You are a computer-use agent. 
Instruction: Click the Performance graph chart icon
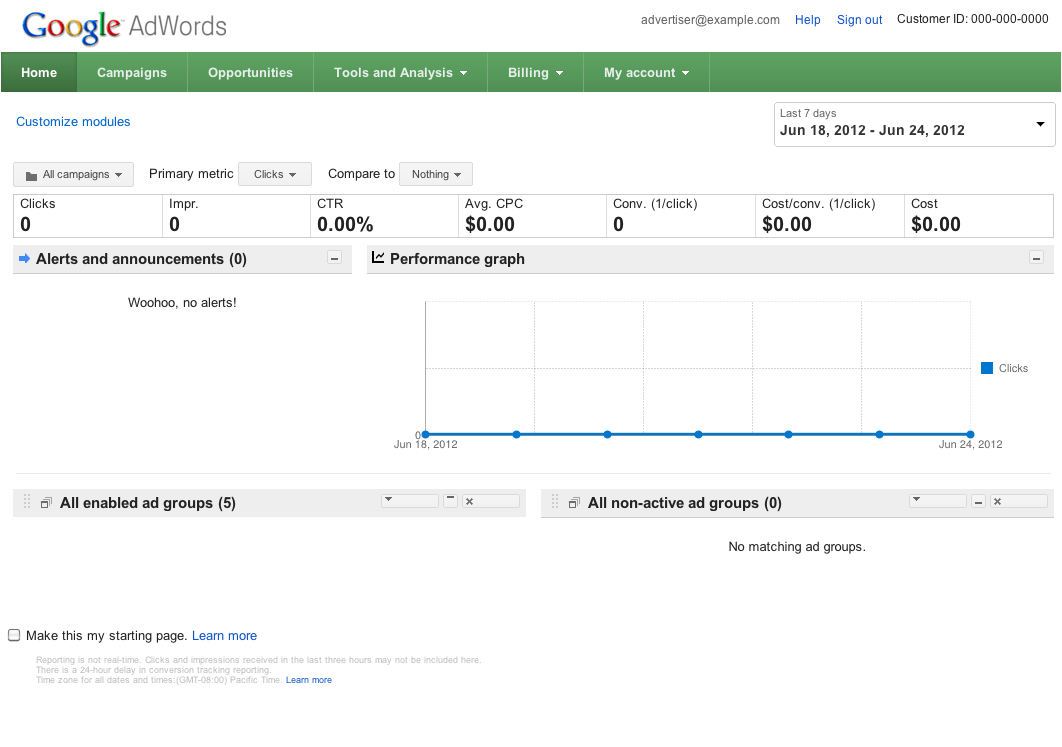click(378, 258)
